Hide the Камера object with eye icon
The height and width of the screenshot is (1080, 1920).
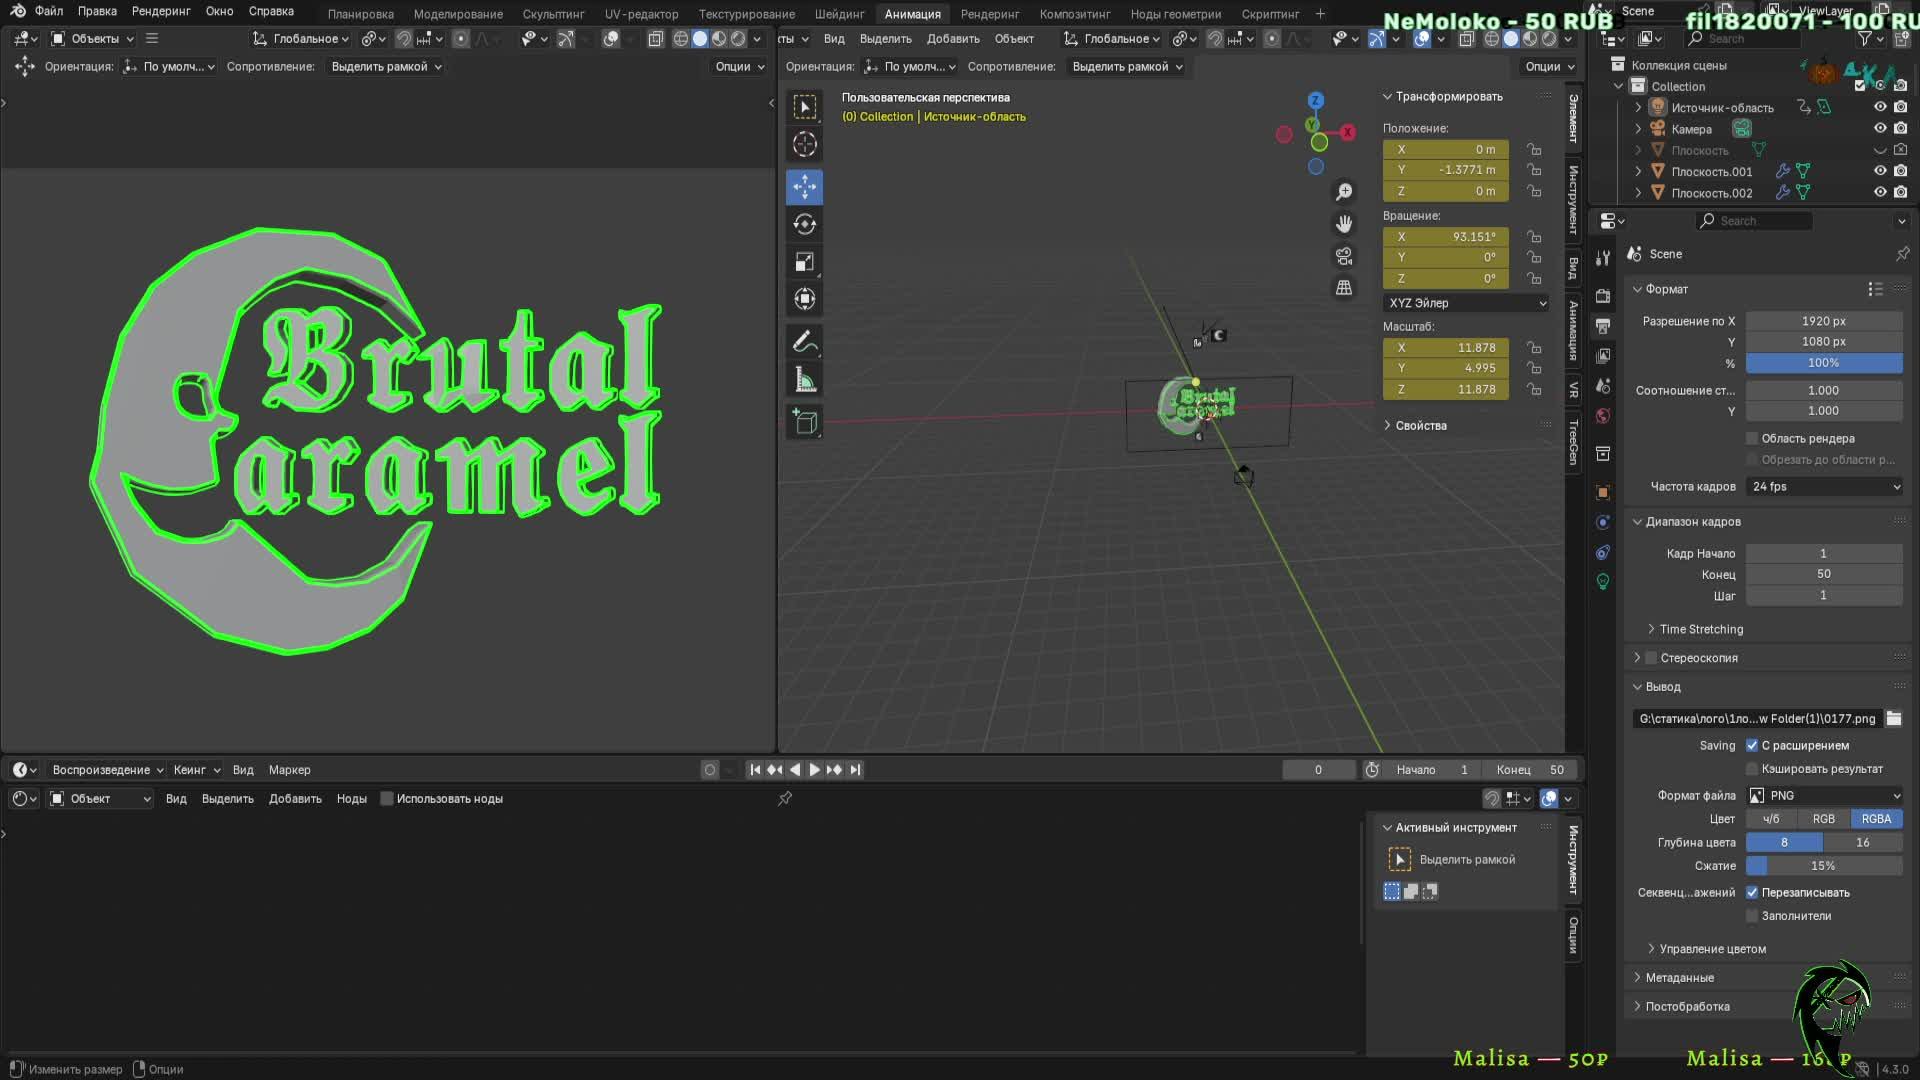click(1879, 129)
